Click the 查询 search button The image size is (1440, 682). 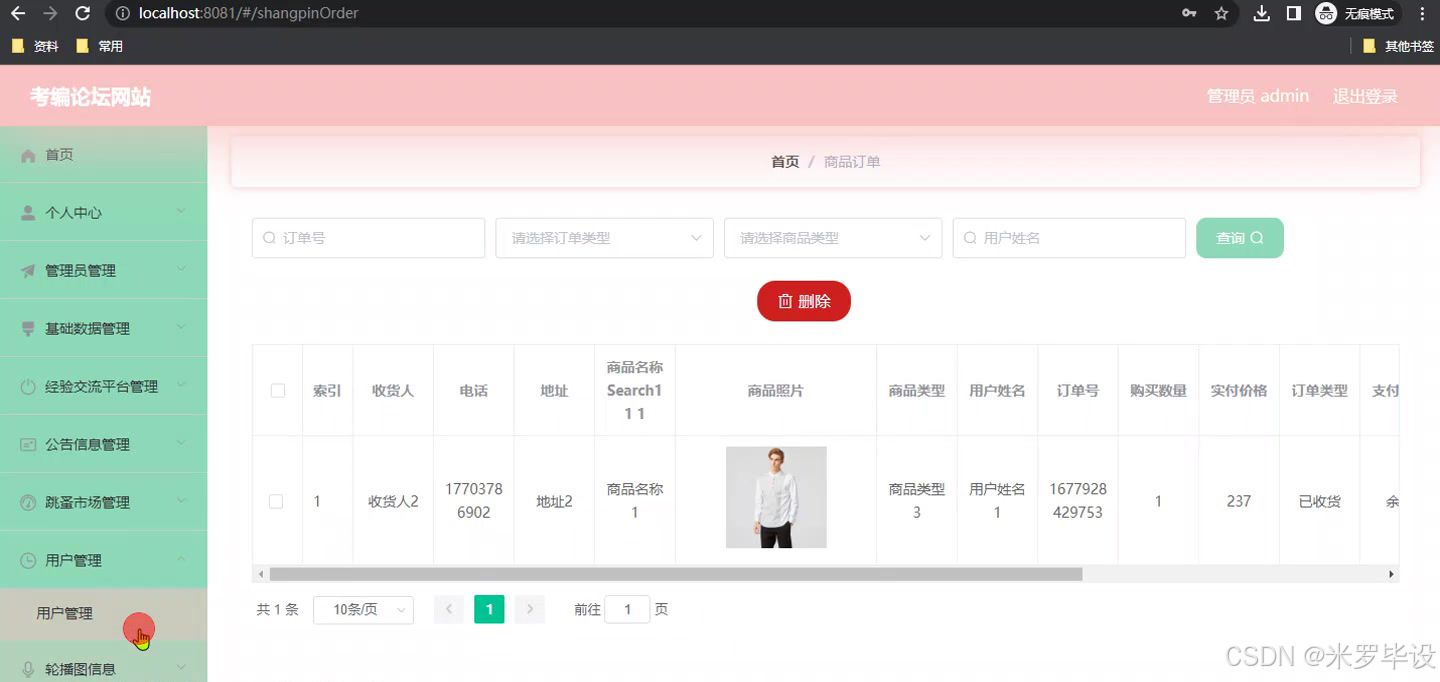pyautogui.click(x=1239, y=237)
